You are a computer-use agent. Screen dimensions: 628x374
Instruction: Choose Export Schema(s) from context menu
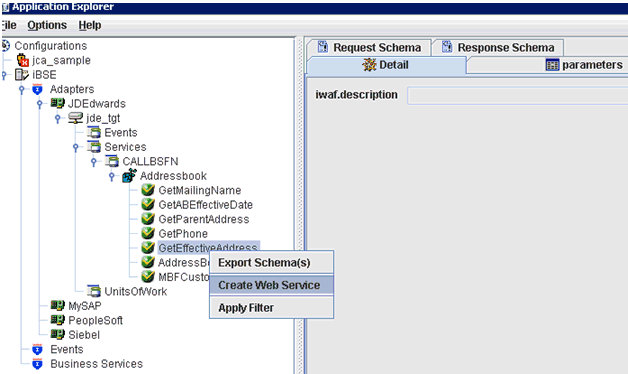pos(272,263)
